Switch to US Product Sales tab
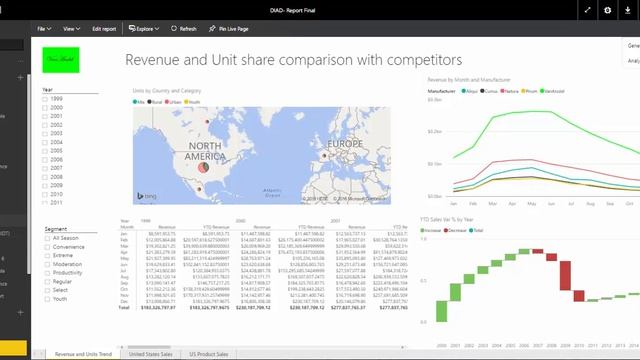Viewport: 640px width, 360px height. (x=209, y=354)
